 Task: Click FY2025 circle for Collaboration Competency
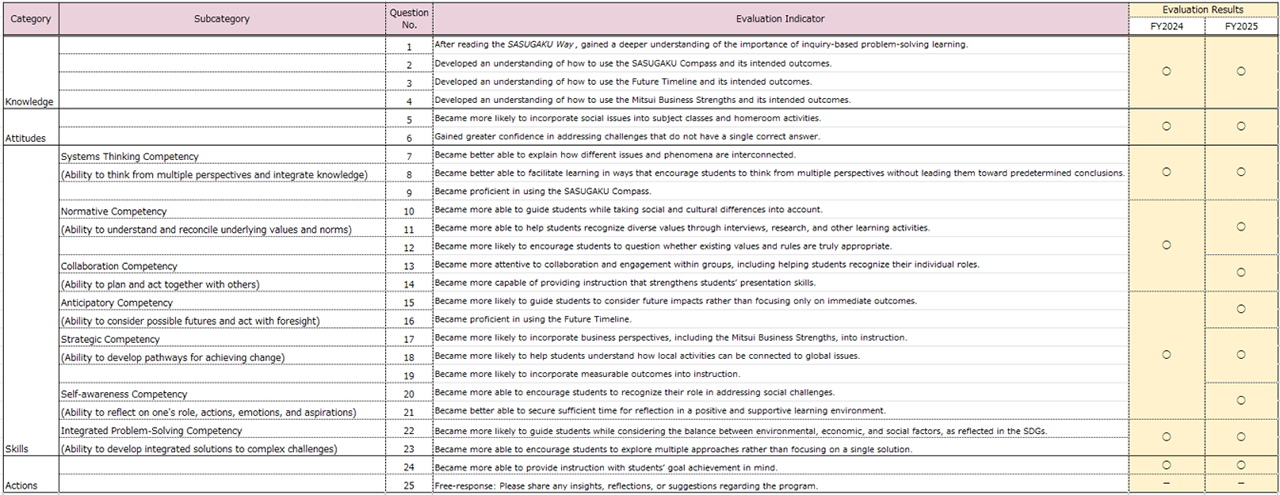coord(1241,272)
